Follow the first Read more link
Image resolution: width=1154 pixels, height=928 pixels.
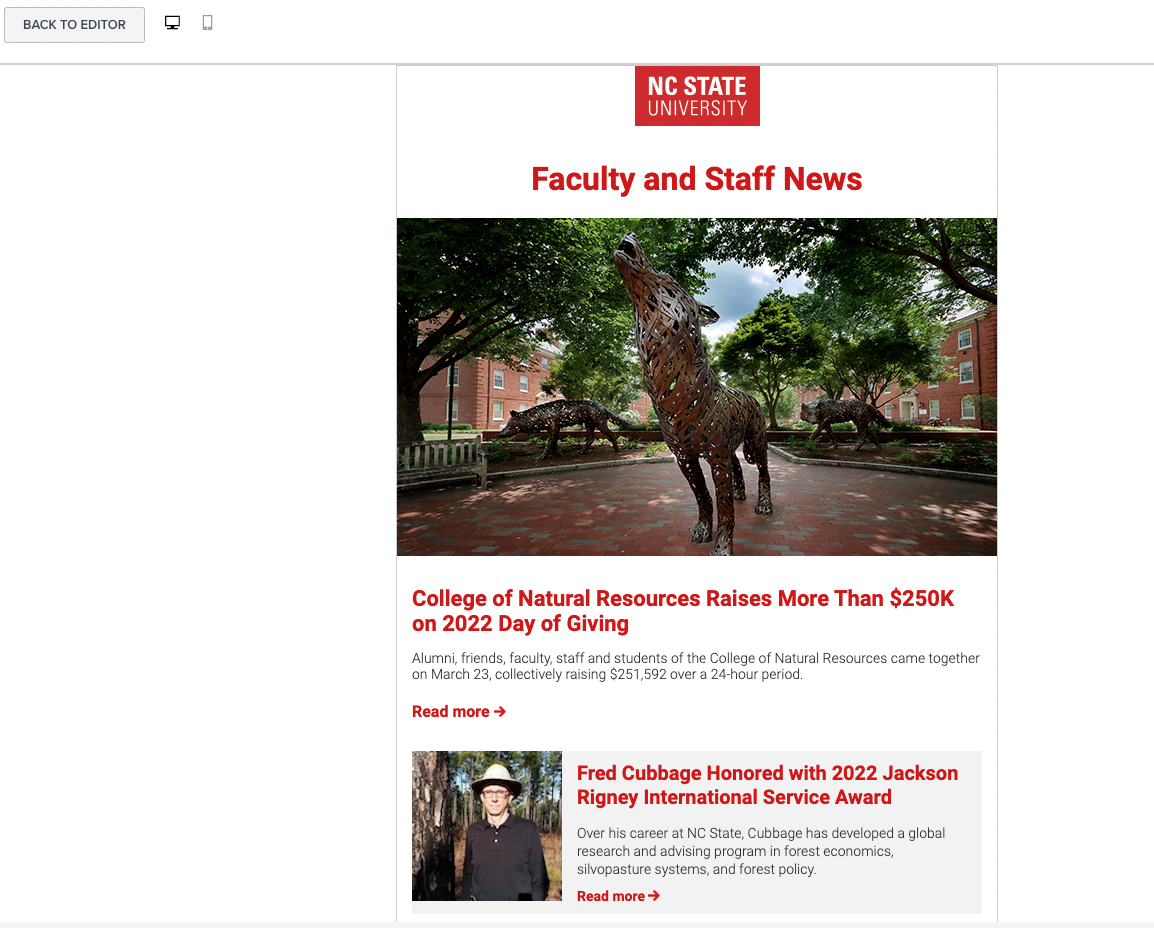pos(451,711)
